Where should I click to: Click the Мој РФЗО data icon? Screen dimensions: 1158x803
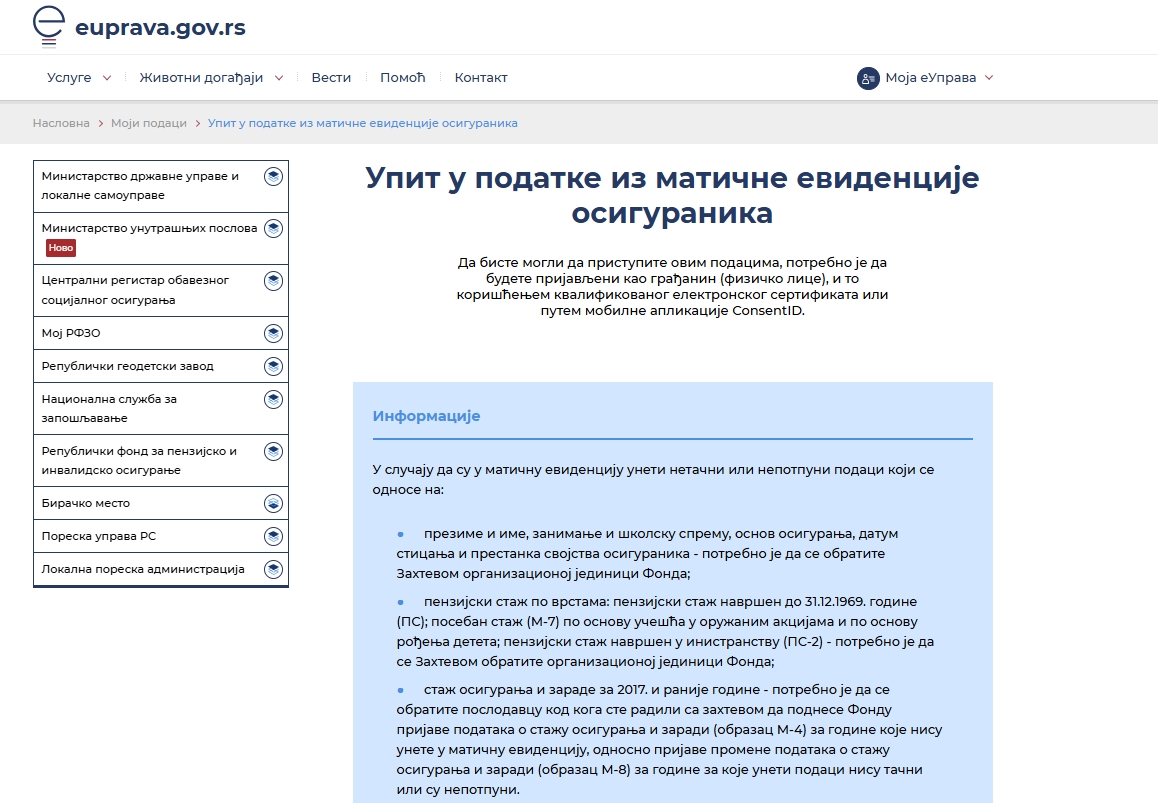click(x=272, y=332)
